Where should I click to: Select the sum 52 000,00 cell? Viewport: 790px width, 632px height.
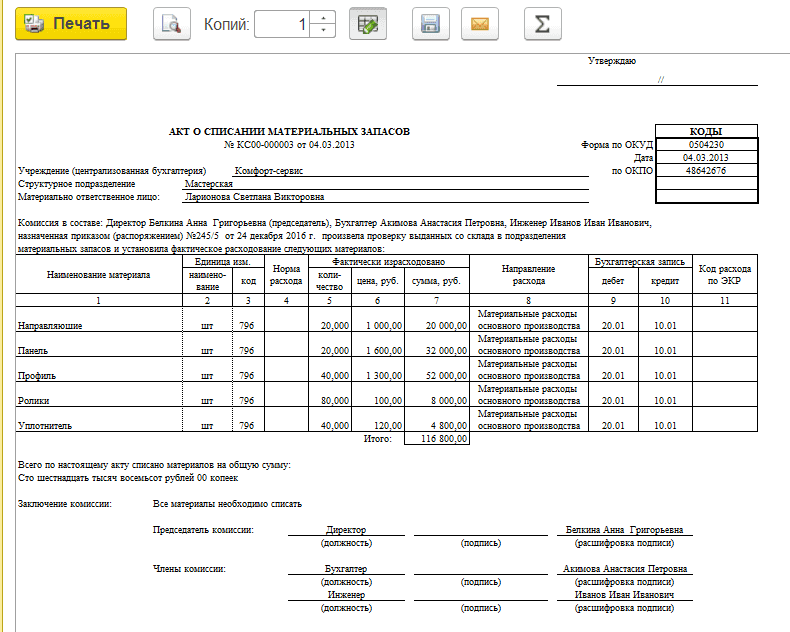437,369
